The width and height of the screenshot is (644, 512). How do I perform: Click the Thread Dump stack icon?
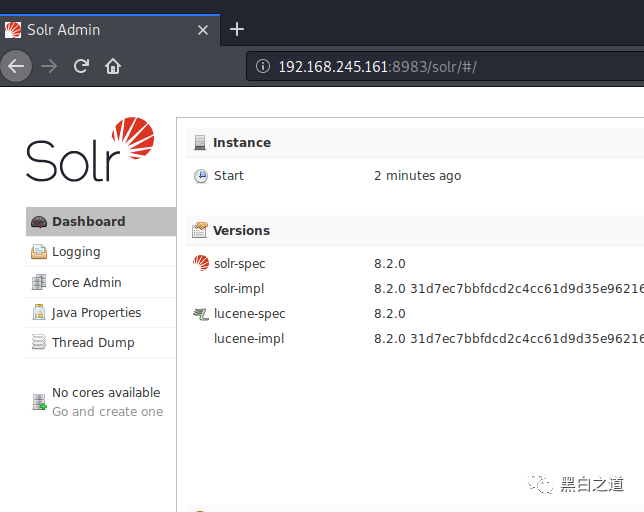tap(39, 342)
